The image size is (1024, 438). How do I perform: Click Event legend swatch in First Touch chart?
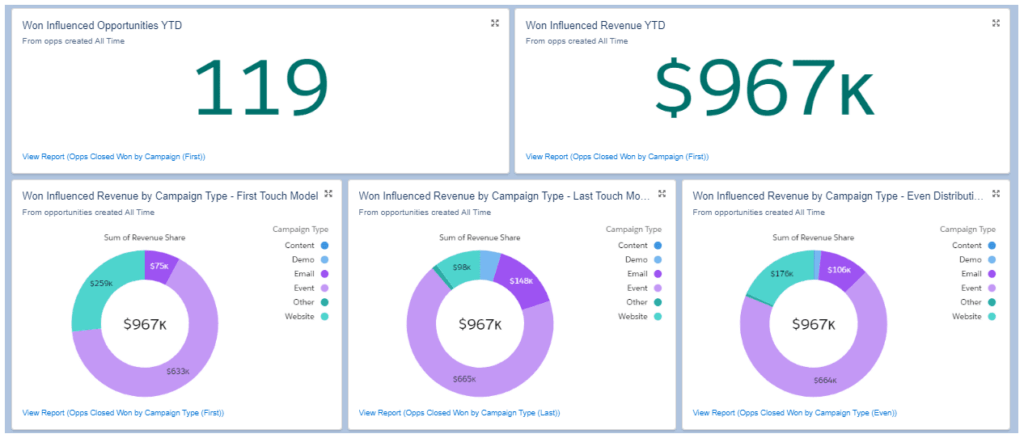tap(325, 288)
